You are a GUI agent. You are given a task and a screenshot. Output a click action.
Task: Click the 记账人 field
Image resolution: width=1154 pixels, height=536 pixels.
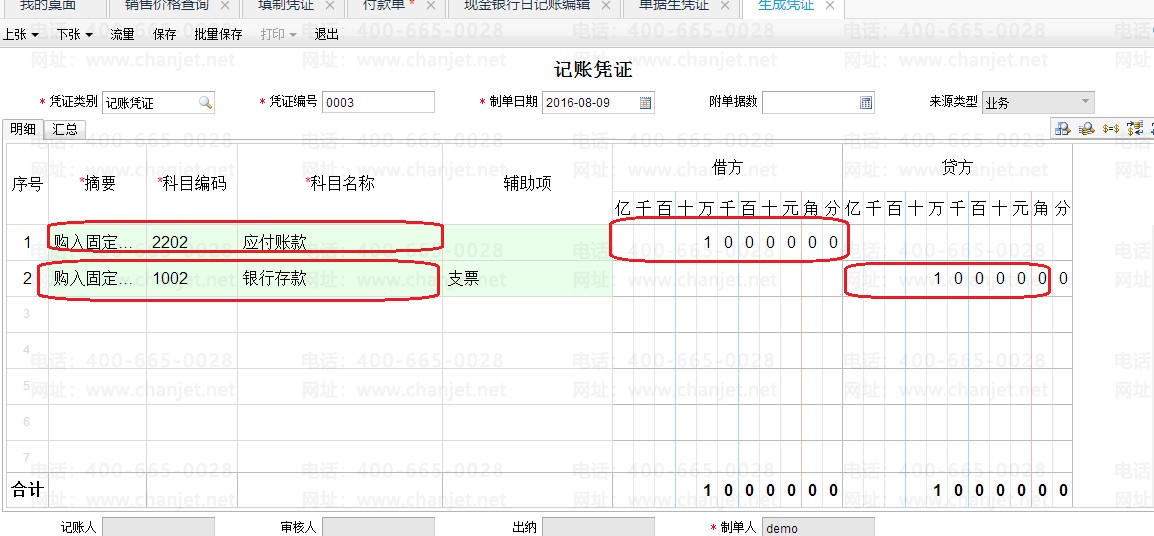(x=158, y=527)
